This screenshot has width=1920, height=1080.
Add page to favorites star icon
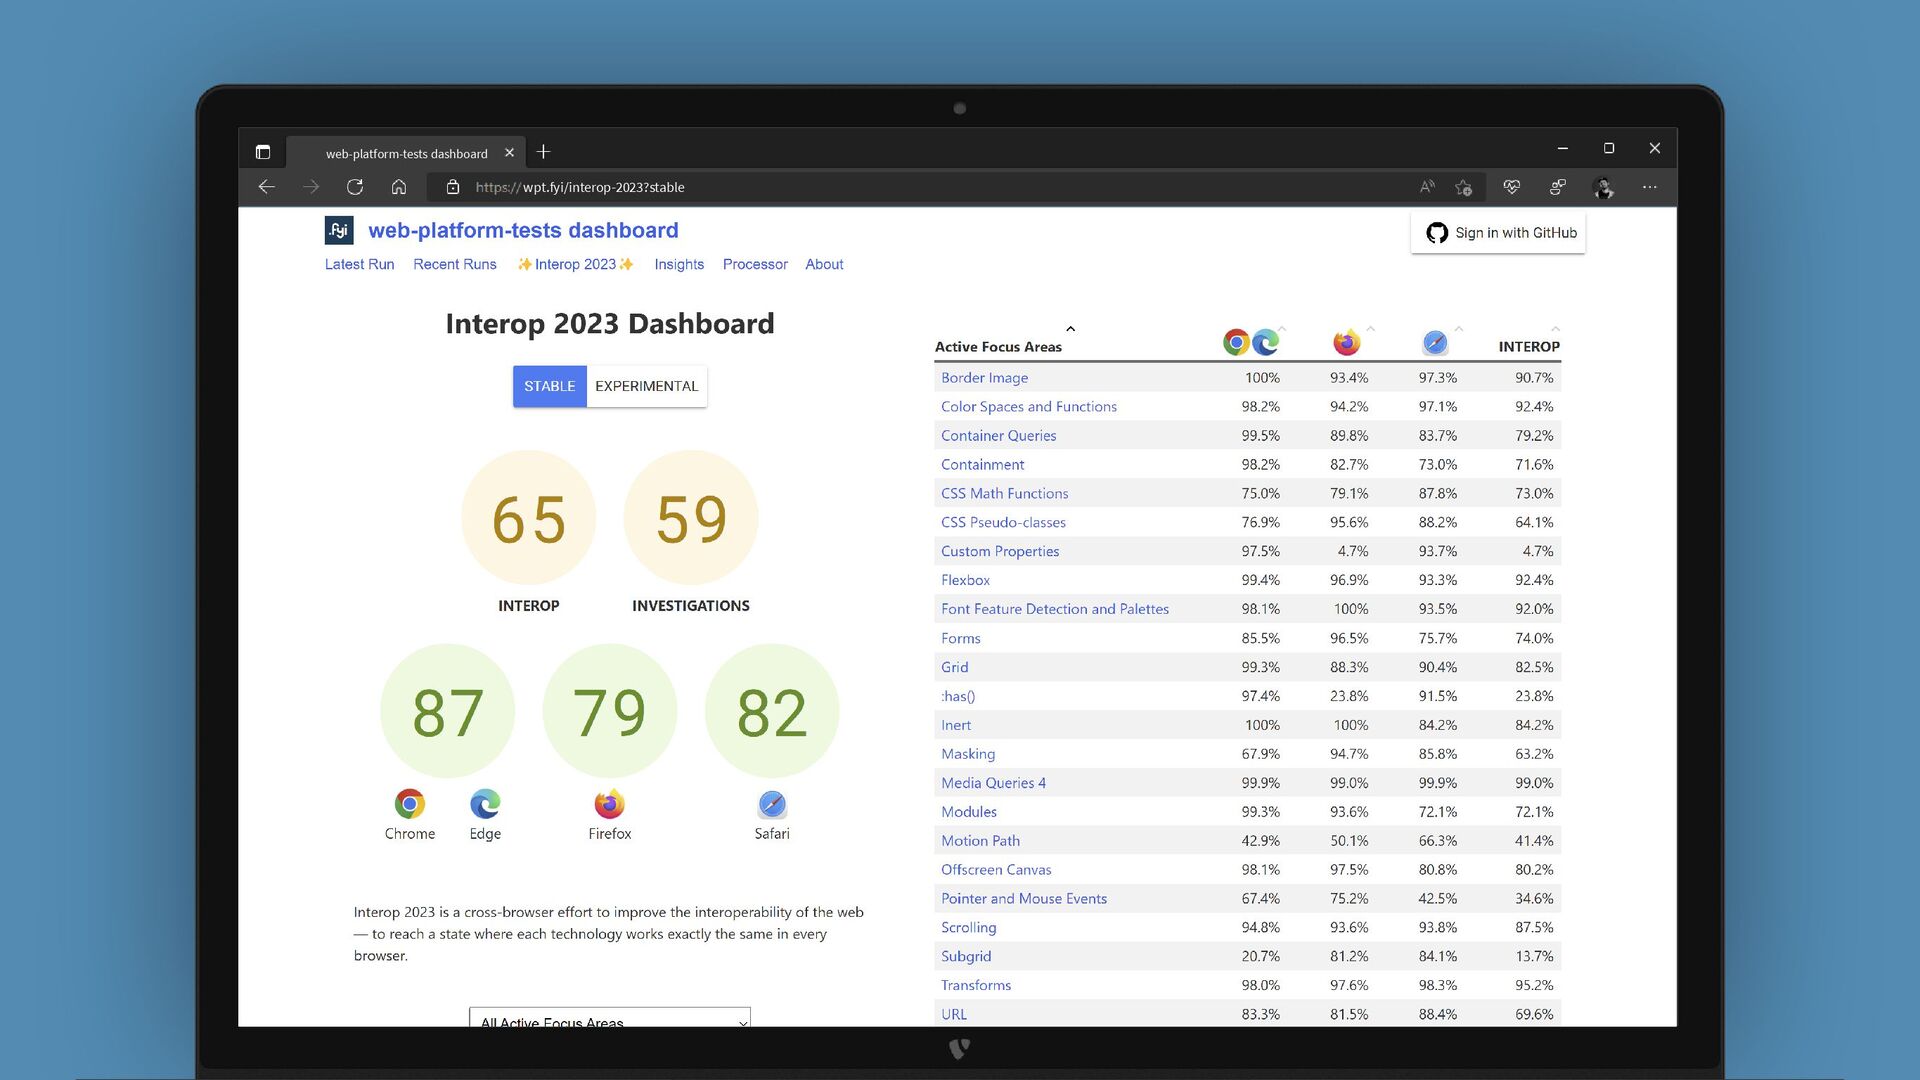tap(1464, 187)
